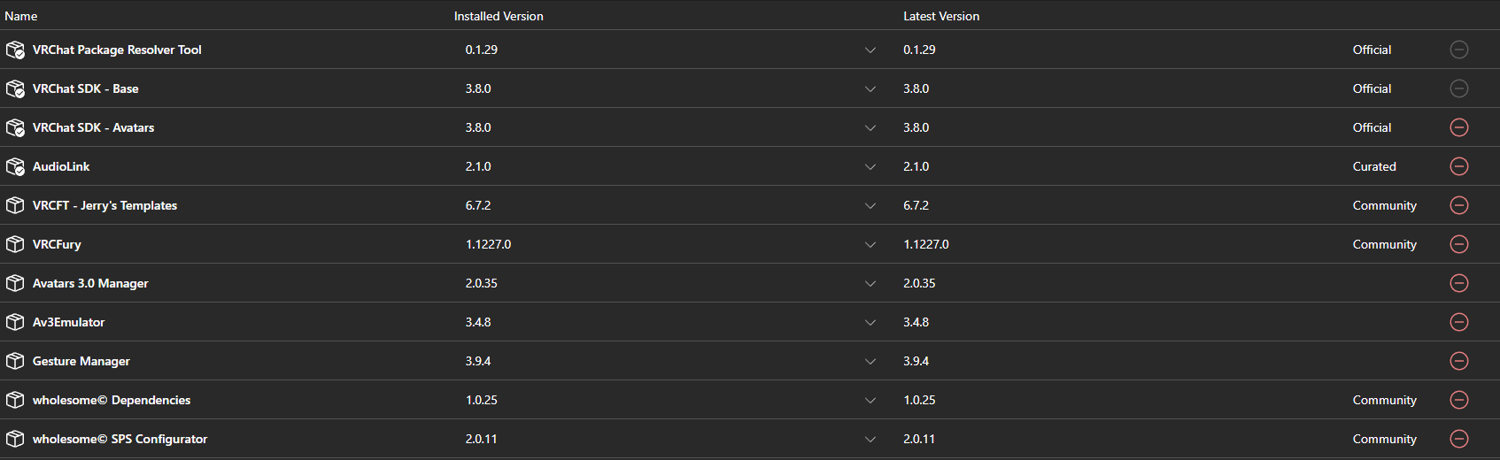Open version selector for wholesome SPS Configurator
The height and width of the screenshot is (460, 1500).
[870, 440]
